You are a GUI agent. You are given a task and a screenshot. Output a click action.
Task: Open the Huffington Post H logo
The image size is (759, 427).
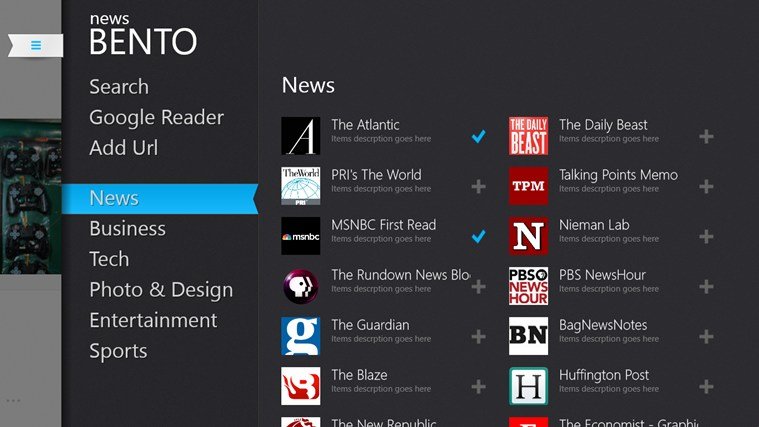[x=528, y=386]
